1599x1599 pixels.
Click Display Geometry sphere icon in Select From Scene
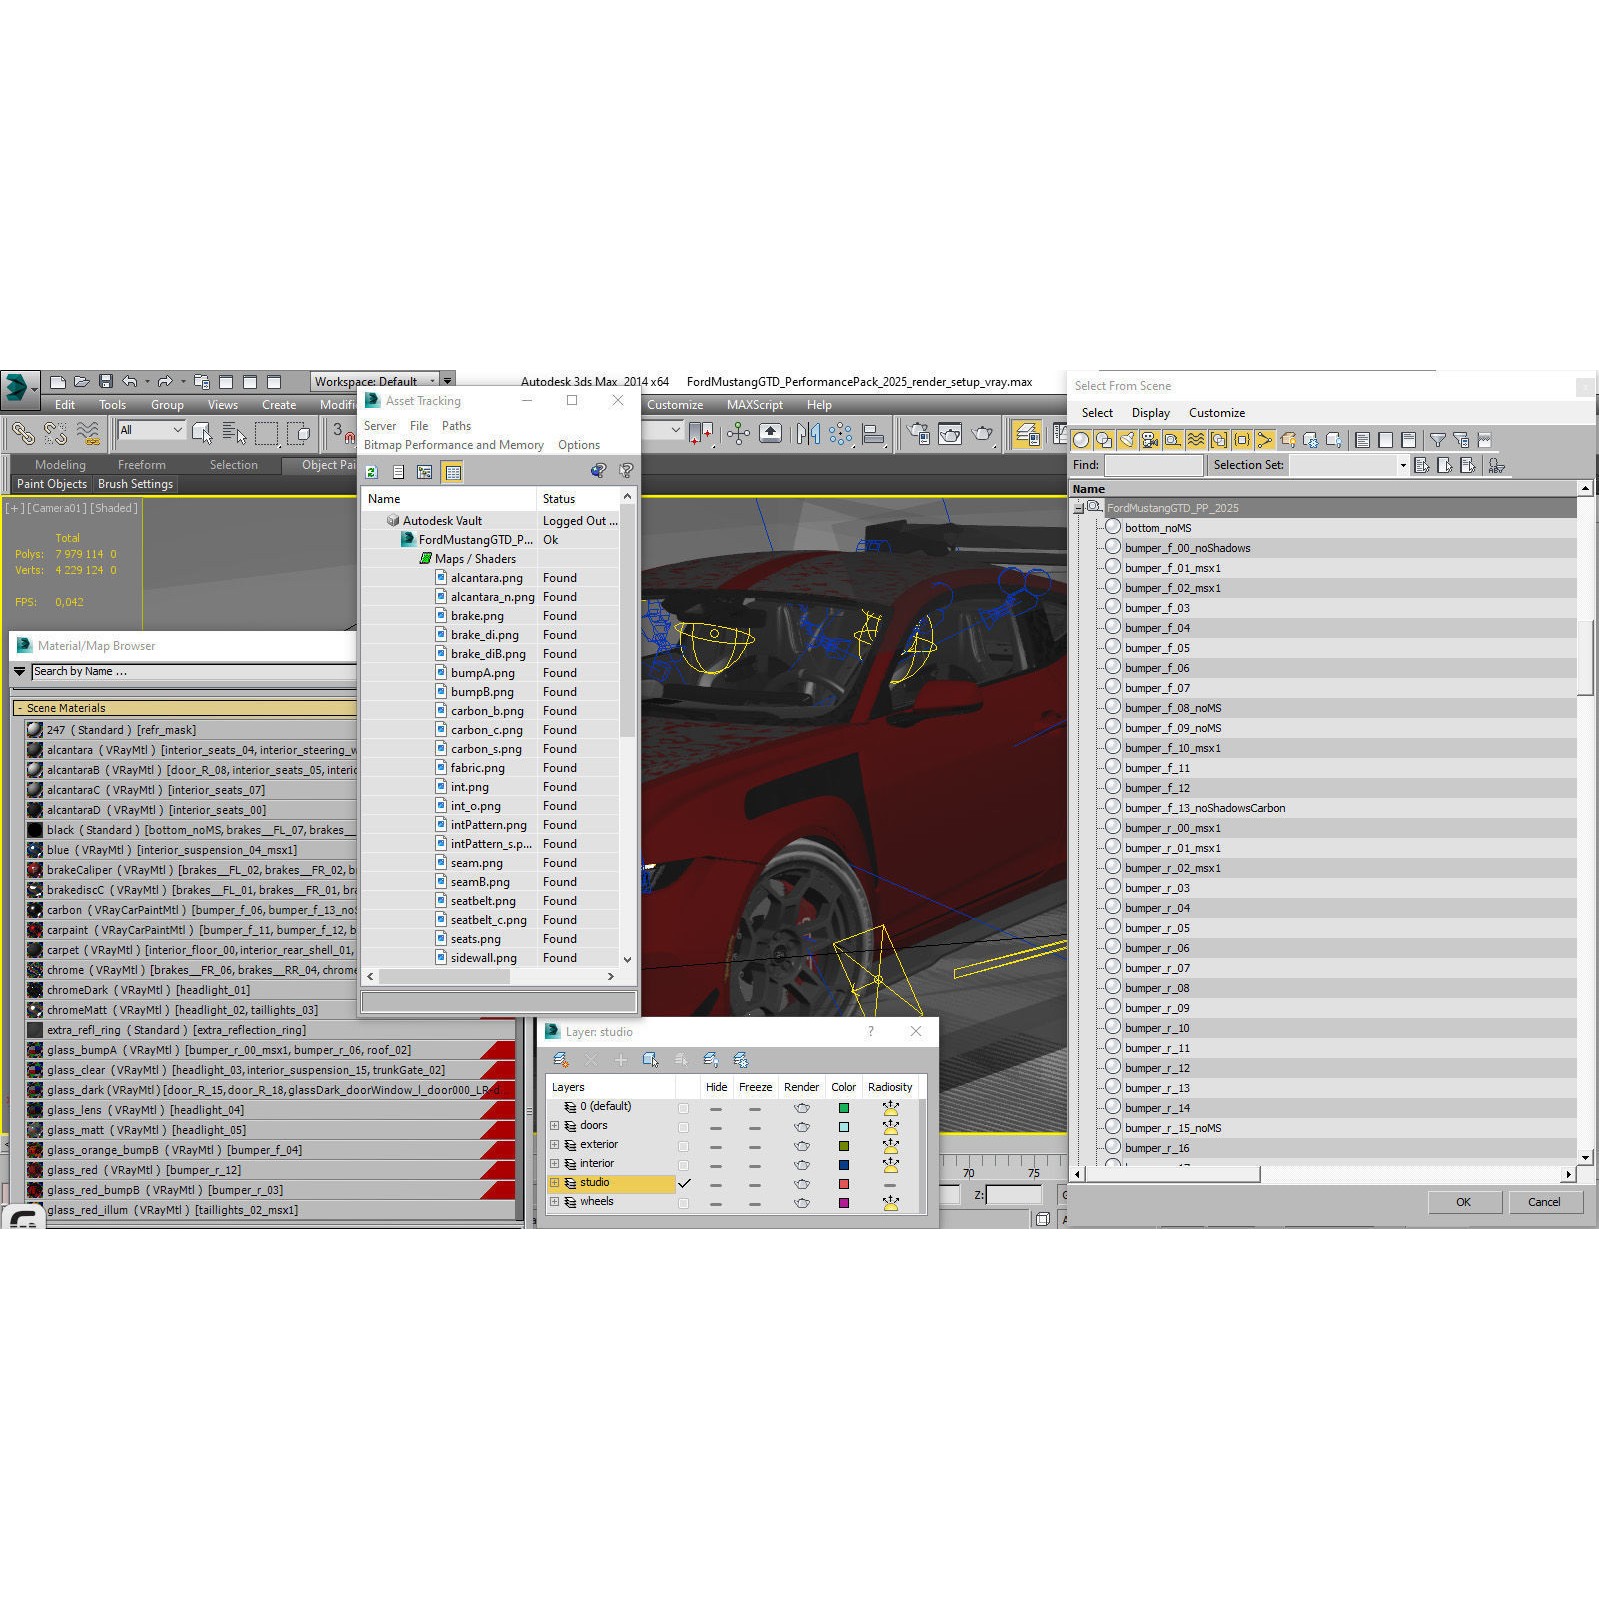[x=1081, y=439]
